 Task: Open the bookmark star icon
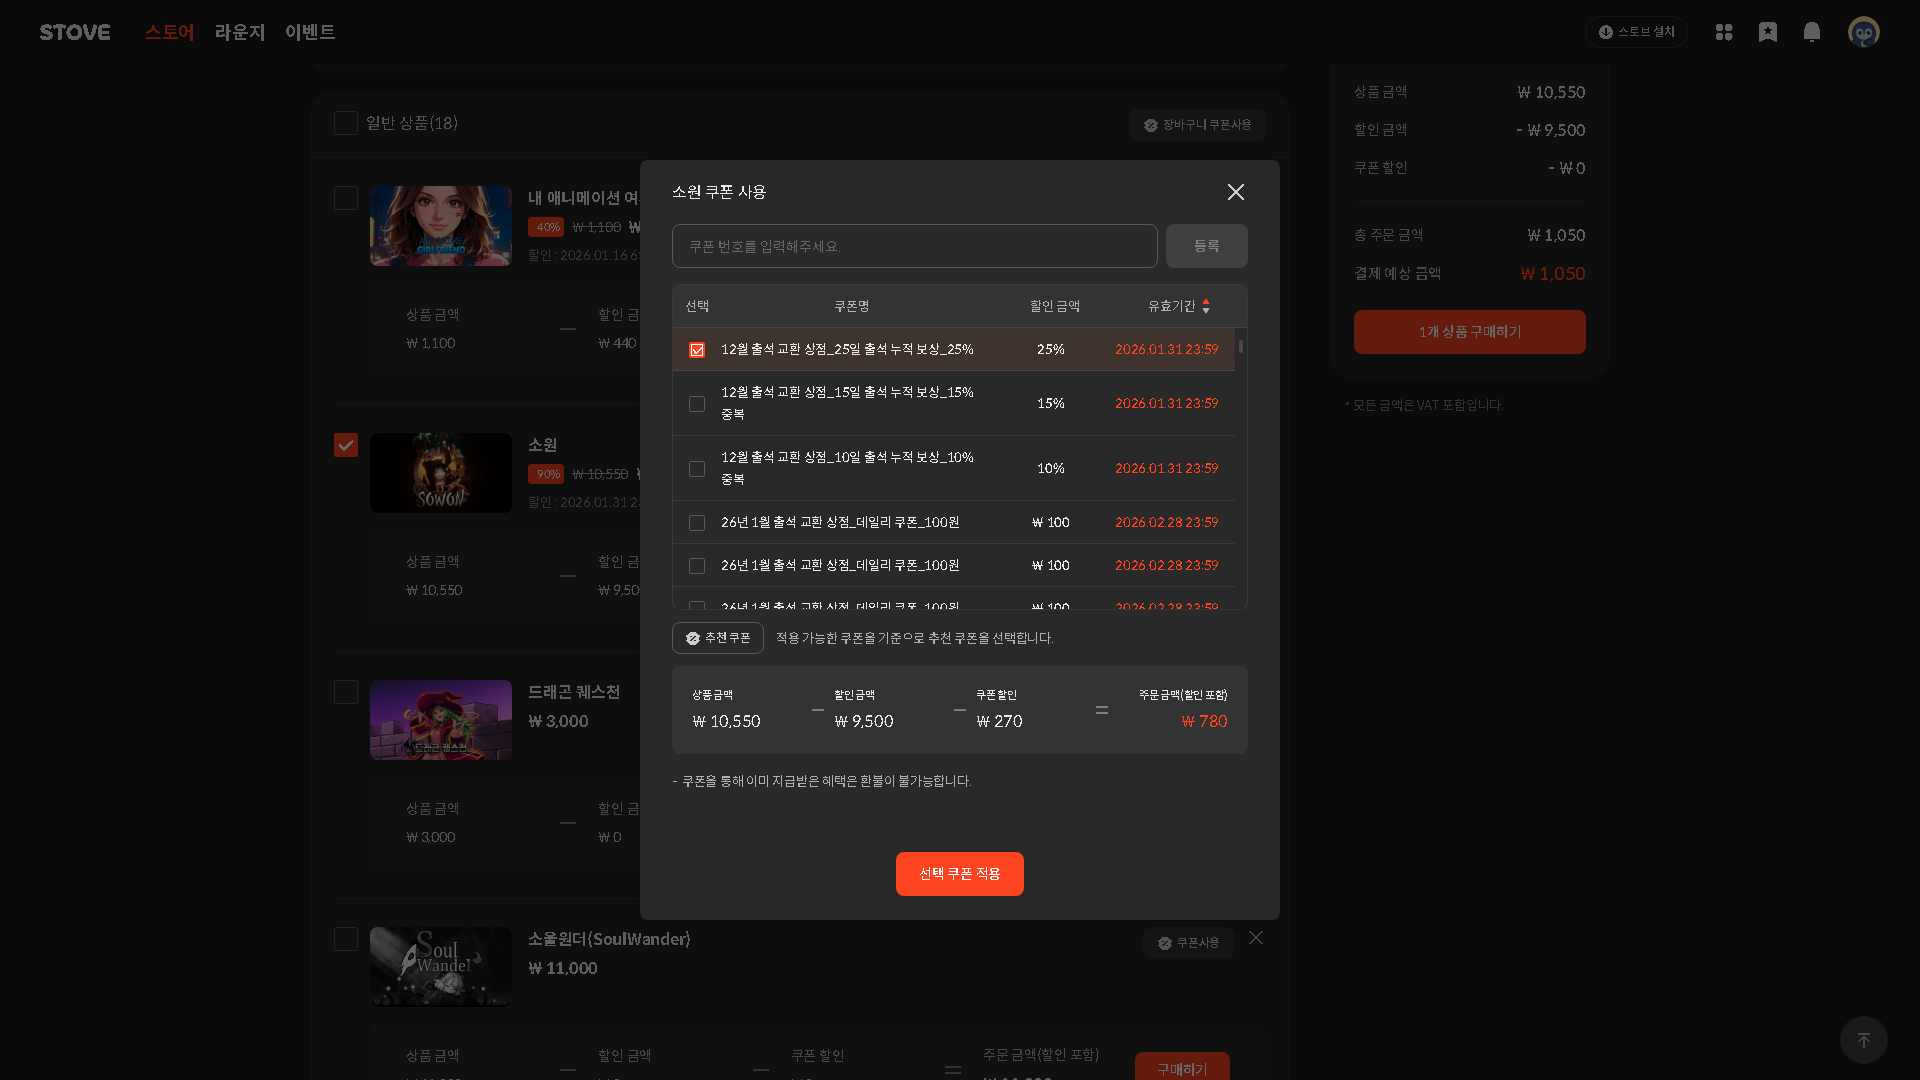click(1768, 32)
